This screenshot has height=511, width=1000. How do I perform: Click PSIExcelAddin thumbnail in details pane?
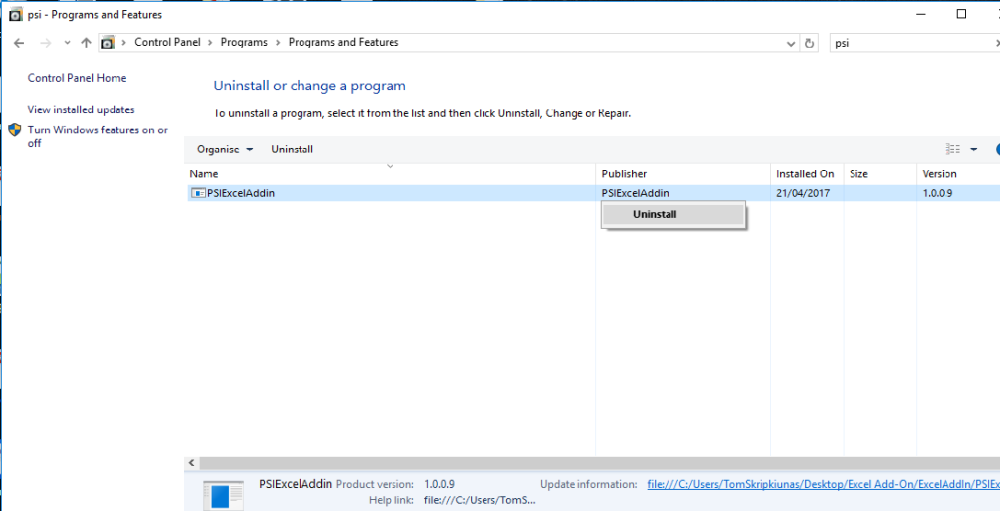tap(223, 496)
